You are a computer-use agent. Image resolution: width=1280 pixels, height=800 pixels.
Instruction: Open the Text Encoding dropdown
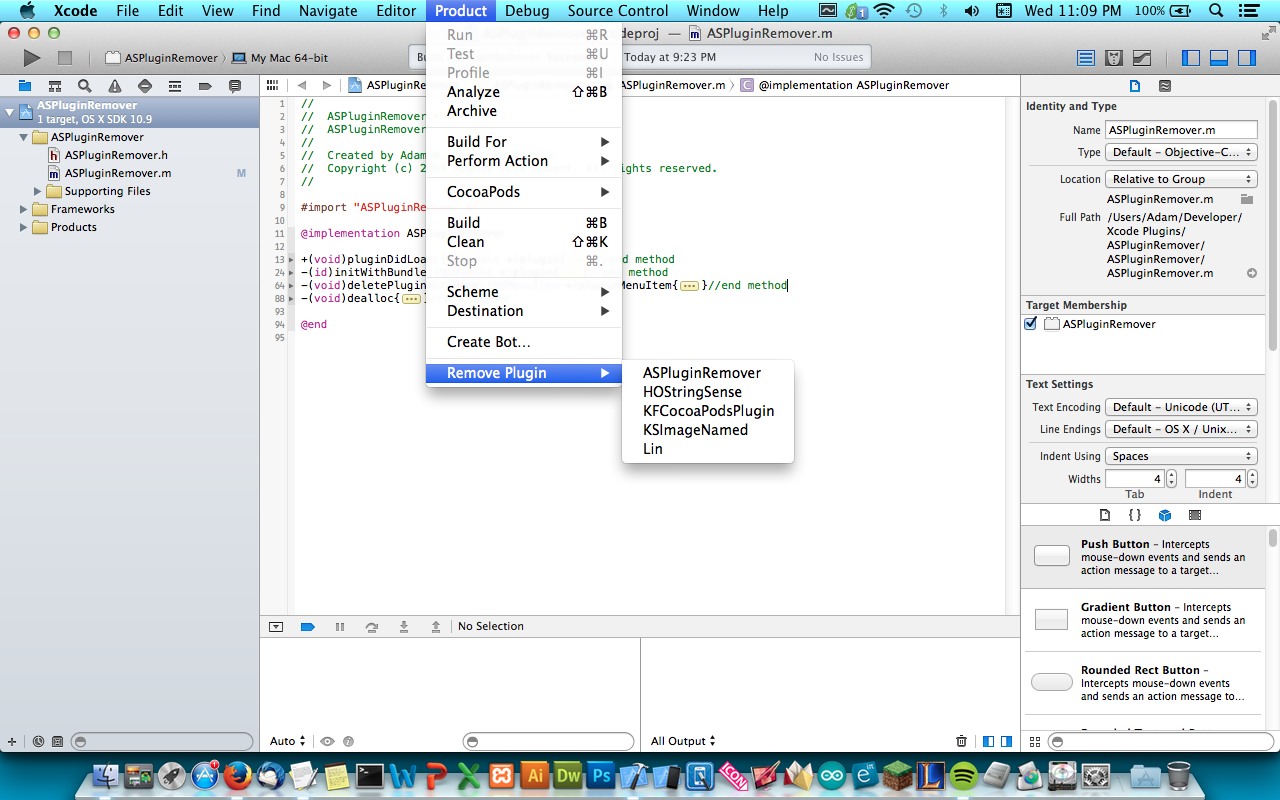(1181, 407)
